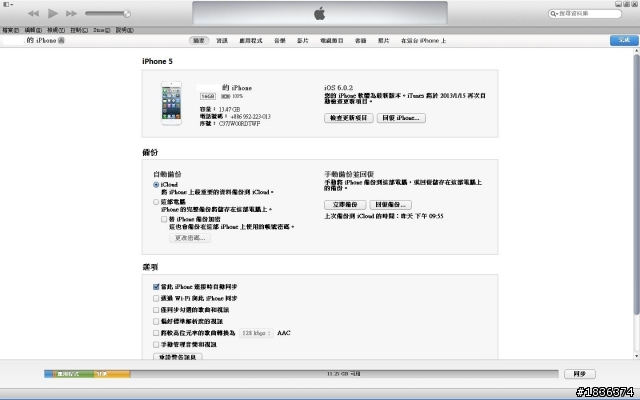Select iCloud automatic backup option
Viewport: 640px width, 400px height.
pyautogui.click(x=156, y=185)
